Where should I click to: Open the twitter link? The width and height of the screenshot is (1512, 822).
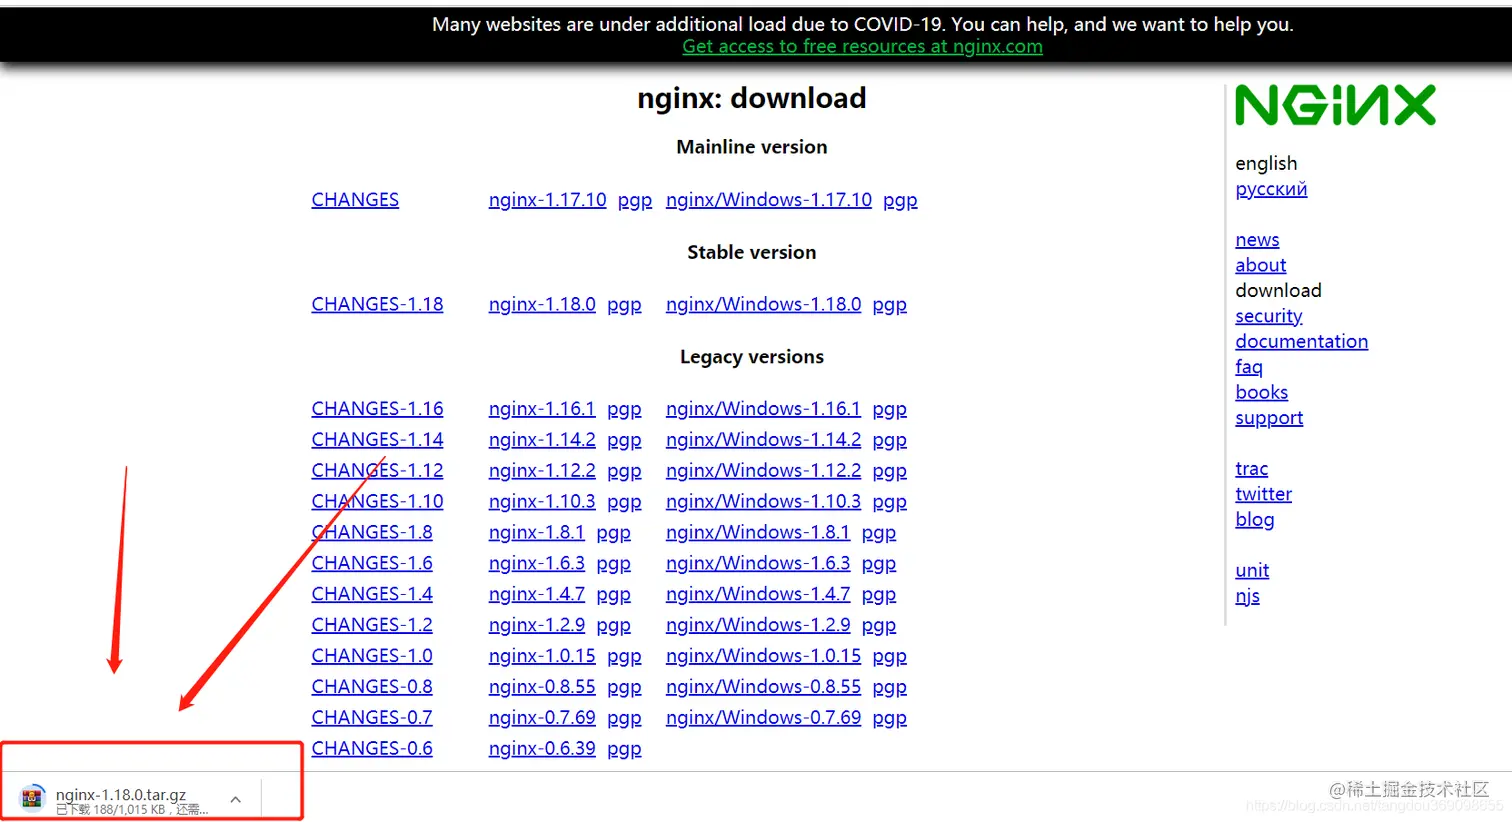click(x=1264, y=495)
